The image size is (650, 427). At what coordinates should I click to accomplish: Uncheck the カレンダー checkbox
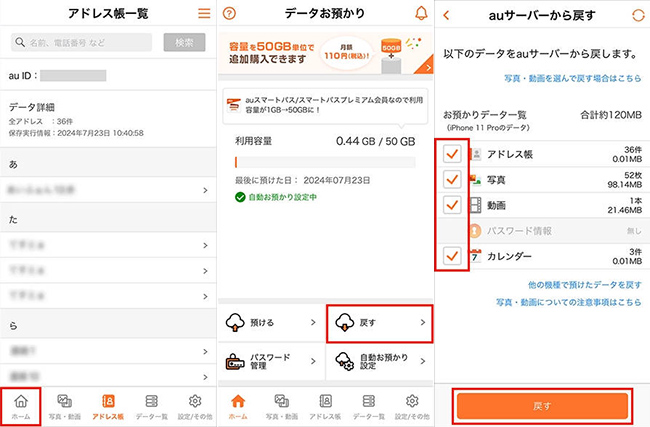[452, 256]
